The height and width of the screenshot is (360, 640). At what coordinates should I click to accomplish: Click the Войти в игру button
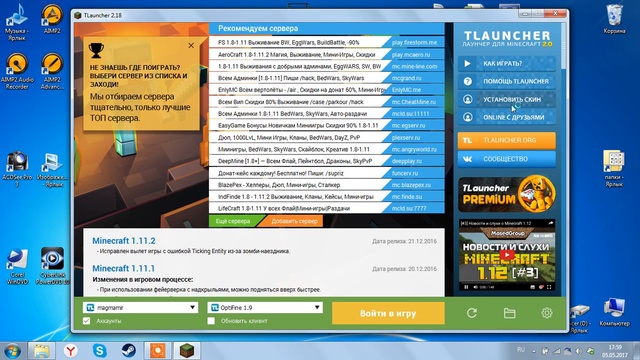(x=388, y=313)
